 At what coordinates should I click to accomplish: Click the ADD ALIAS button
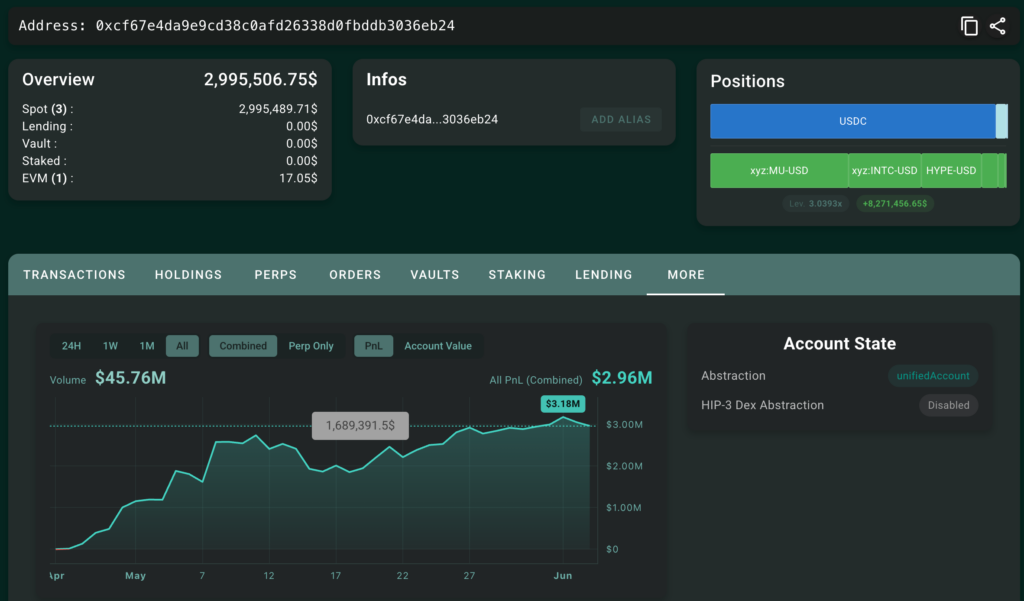pos(621,120)
